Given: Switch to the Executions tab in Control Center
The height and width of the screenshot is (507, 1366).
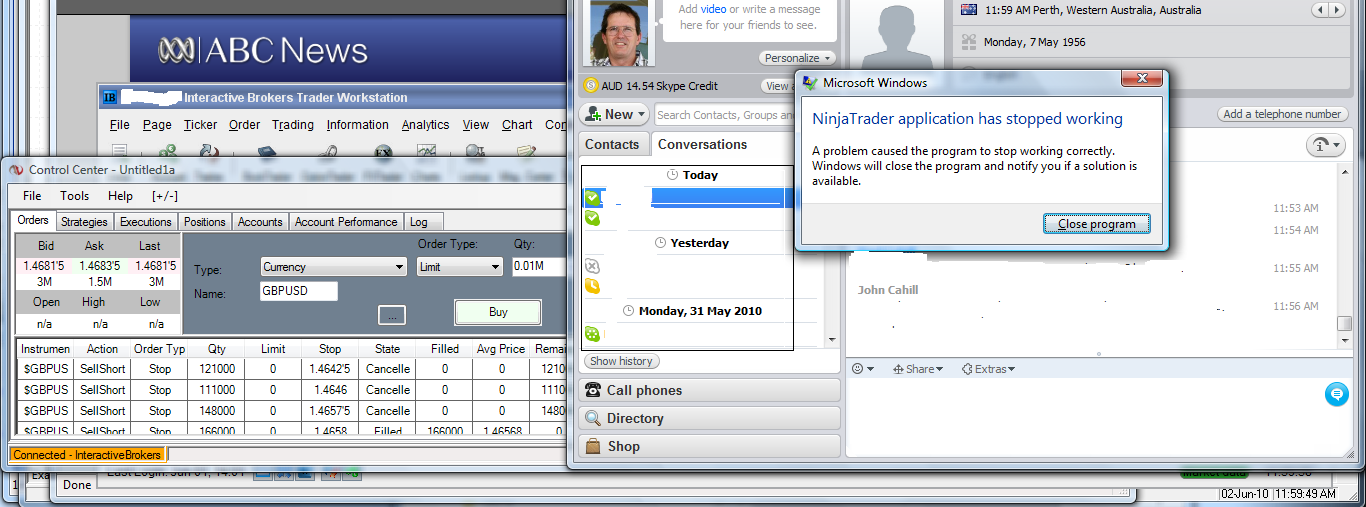Looking at the screenshot, I should [146, 222].
